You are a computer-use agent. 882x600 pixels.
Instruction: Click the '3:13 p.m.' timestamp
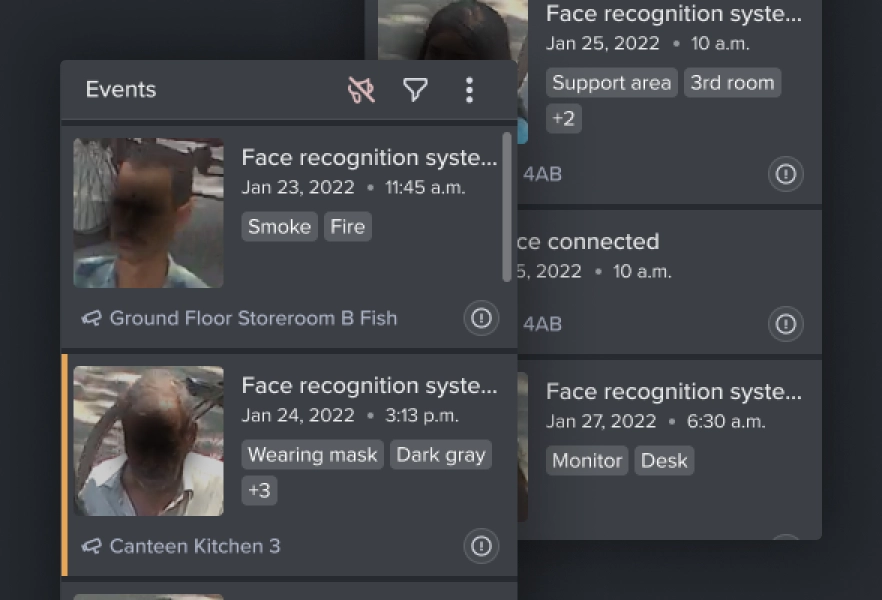pos(422,416)
